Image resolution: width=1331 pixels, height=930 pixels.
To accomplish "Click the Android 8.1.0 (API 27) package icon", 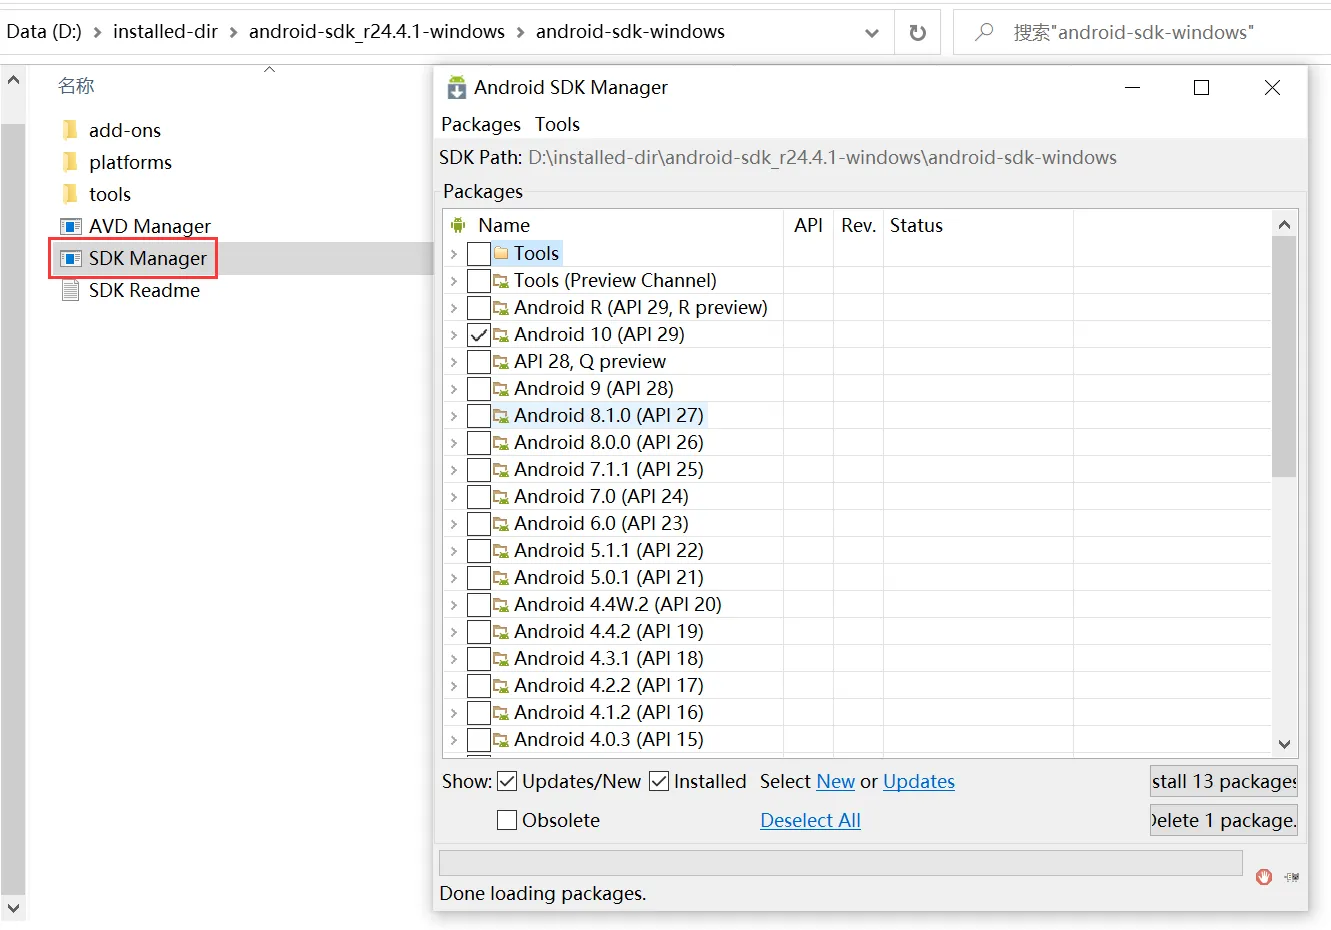I will 501,416.
